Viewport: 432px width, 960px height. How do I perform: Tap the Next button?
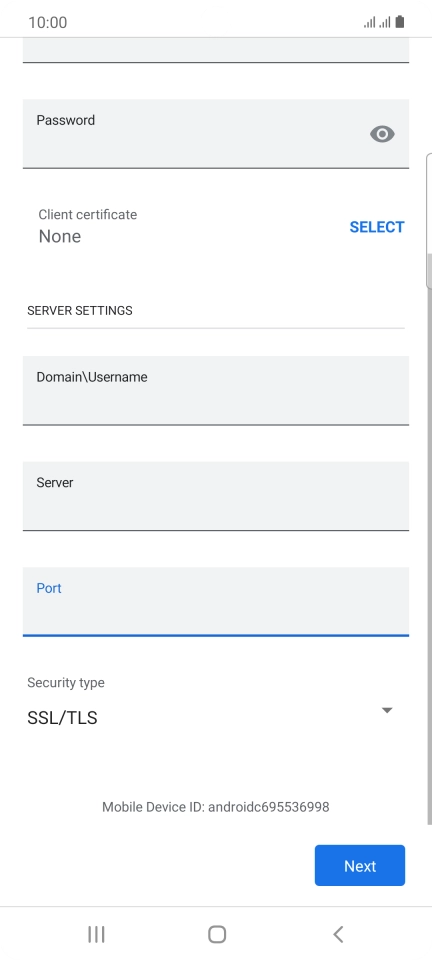click(360, 866)
